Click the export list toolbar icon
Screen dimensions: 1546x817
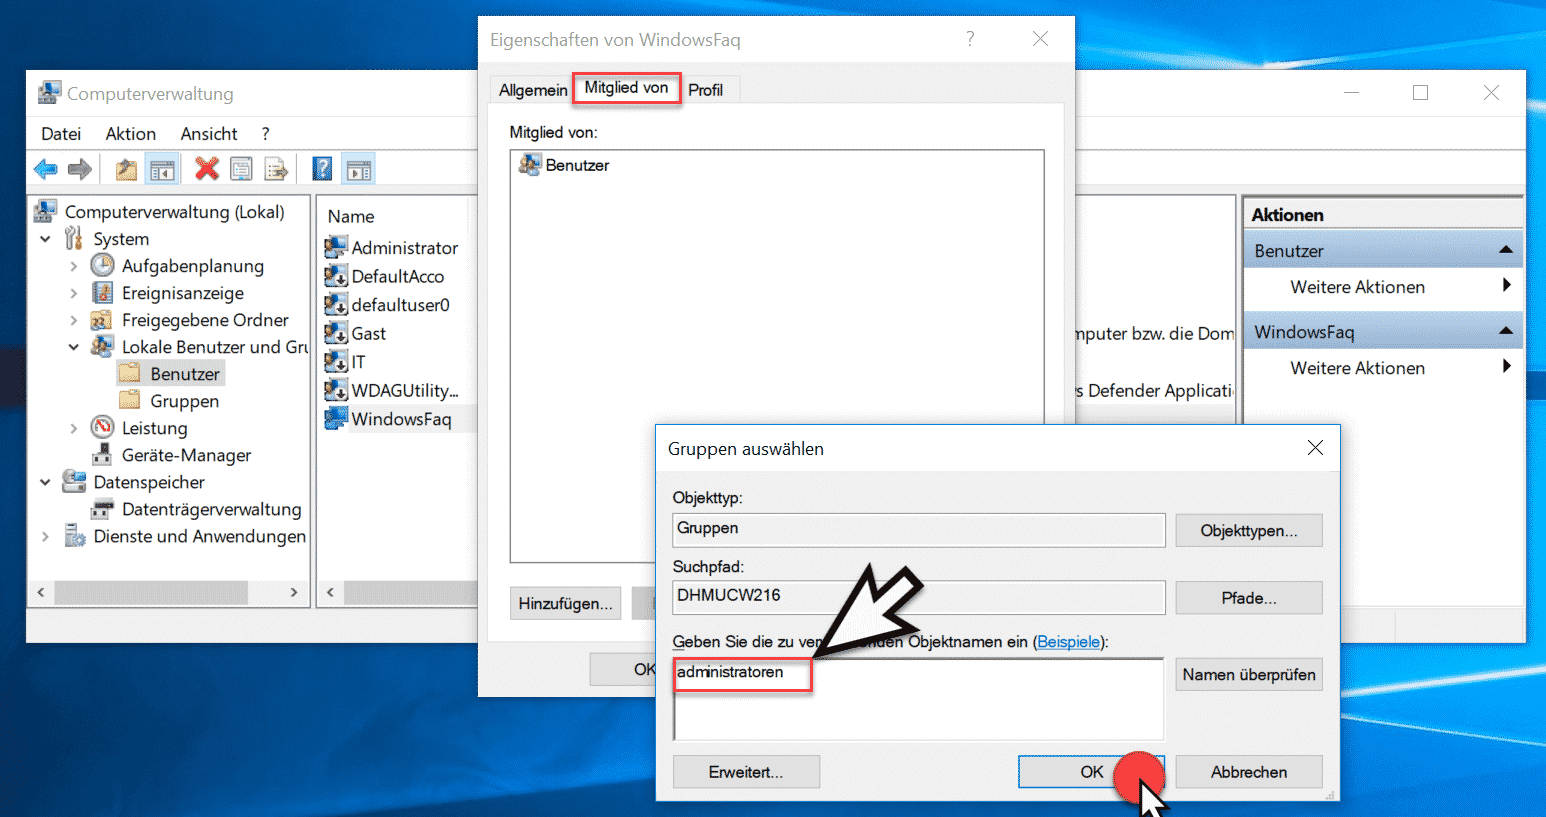point(276,169)
